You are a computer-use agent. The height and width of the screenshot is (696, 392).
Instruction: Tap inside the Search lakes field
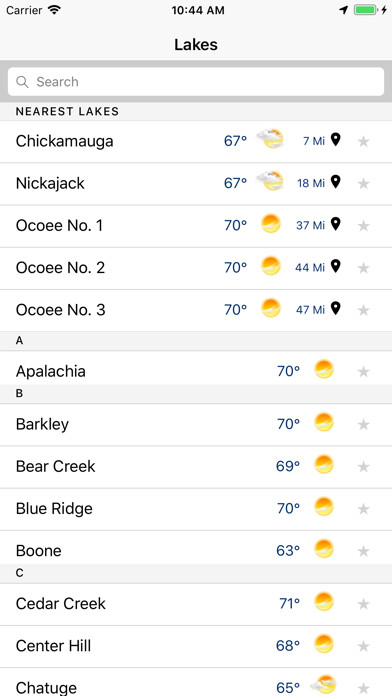[x=196, y=82]
